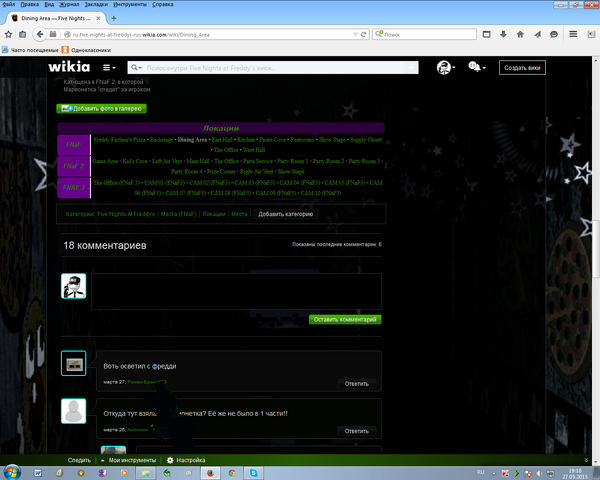This screenshot has height=480, width=600.
Task: Open the Pirate Cove location link
Action: coord(272,140)
